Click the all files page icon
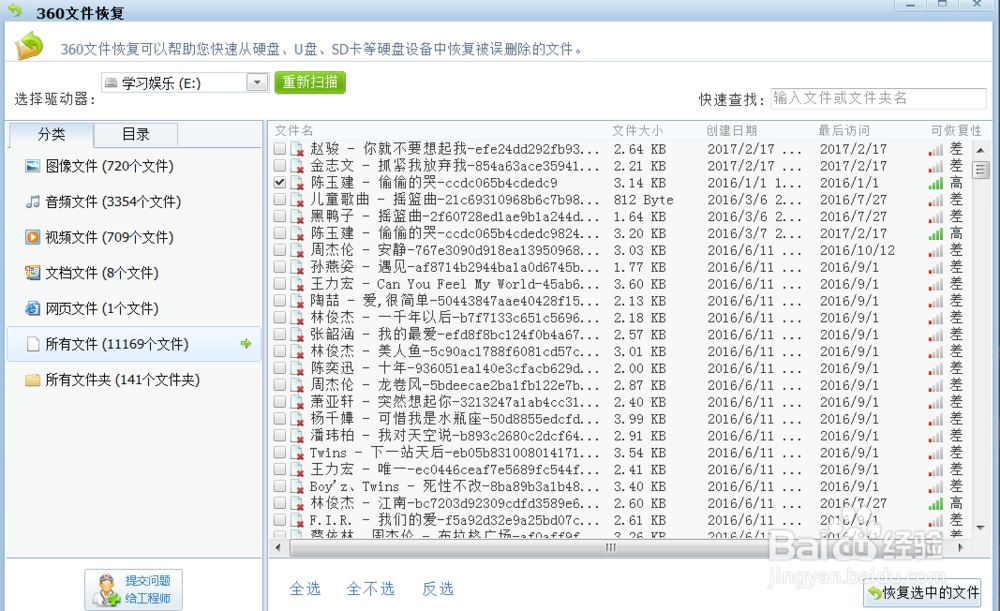 (x=33, y=344)
